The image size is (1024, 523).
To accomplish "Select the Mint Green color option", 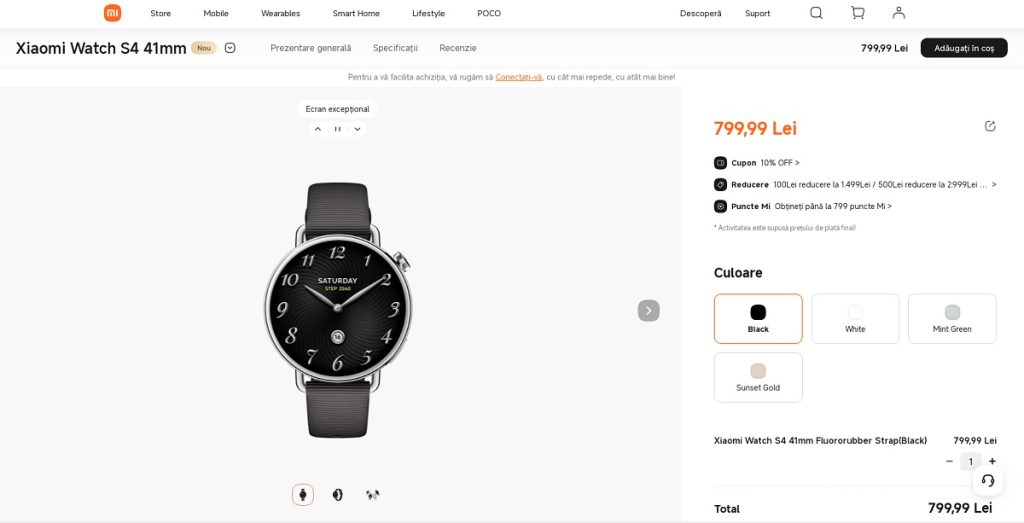I will click(x=952, y=319).
